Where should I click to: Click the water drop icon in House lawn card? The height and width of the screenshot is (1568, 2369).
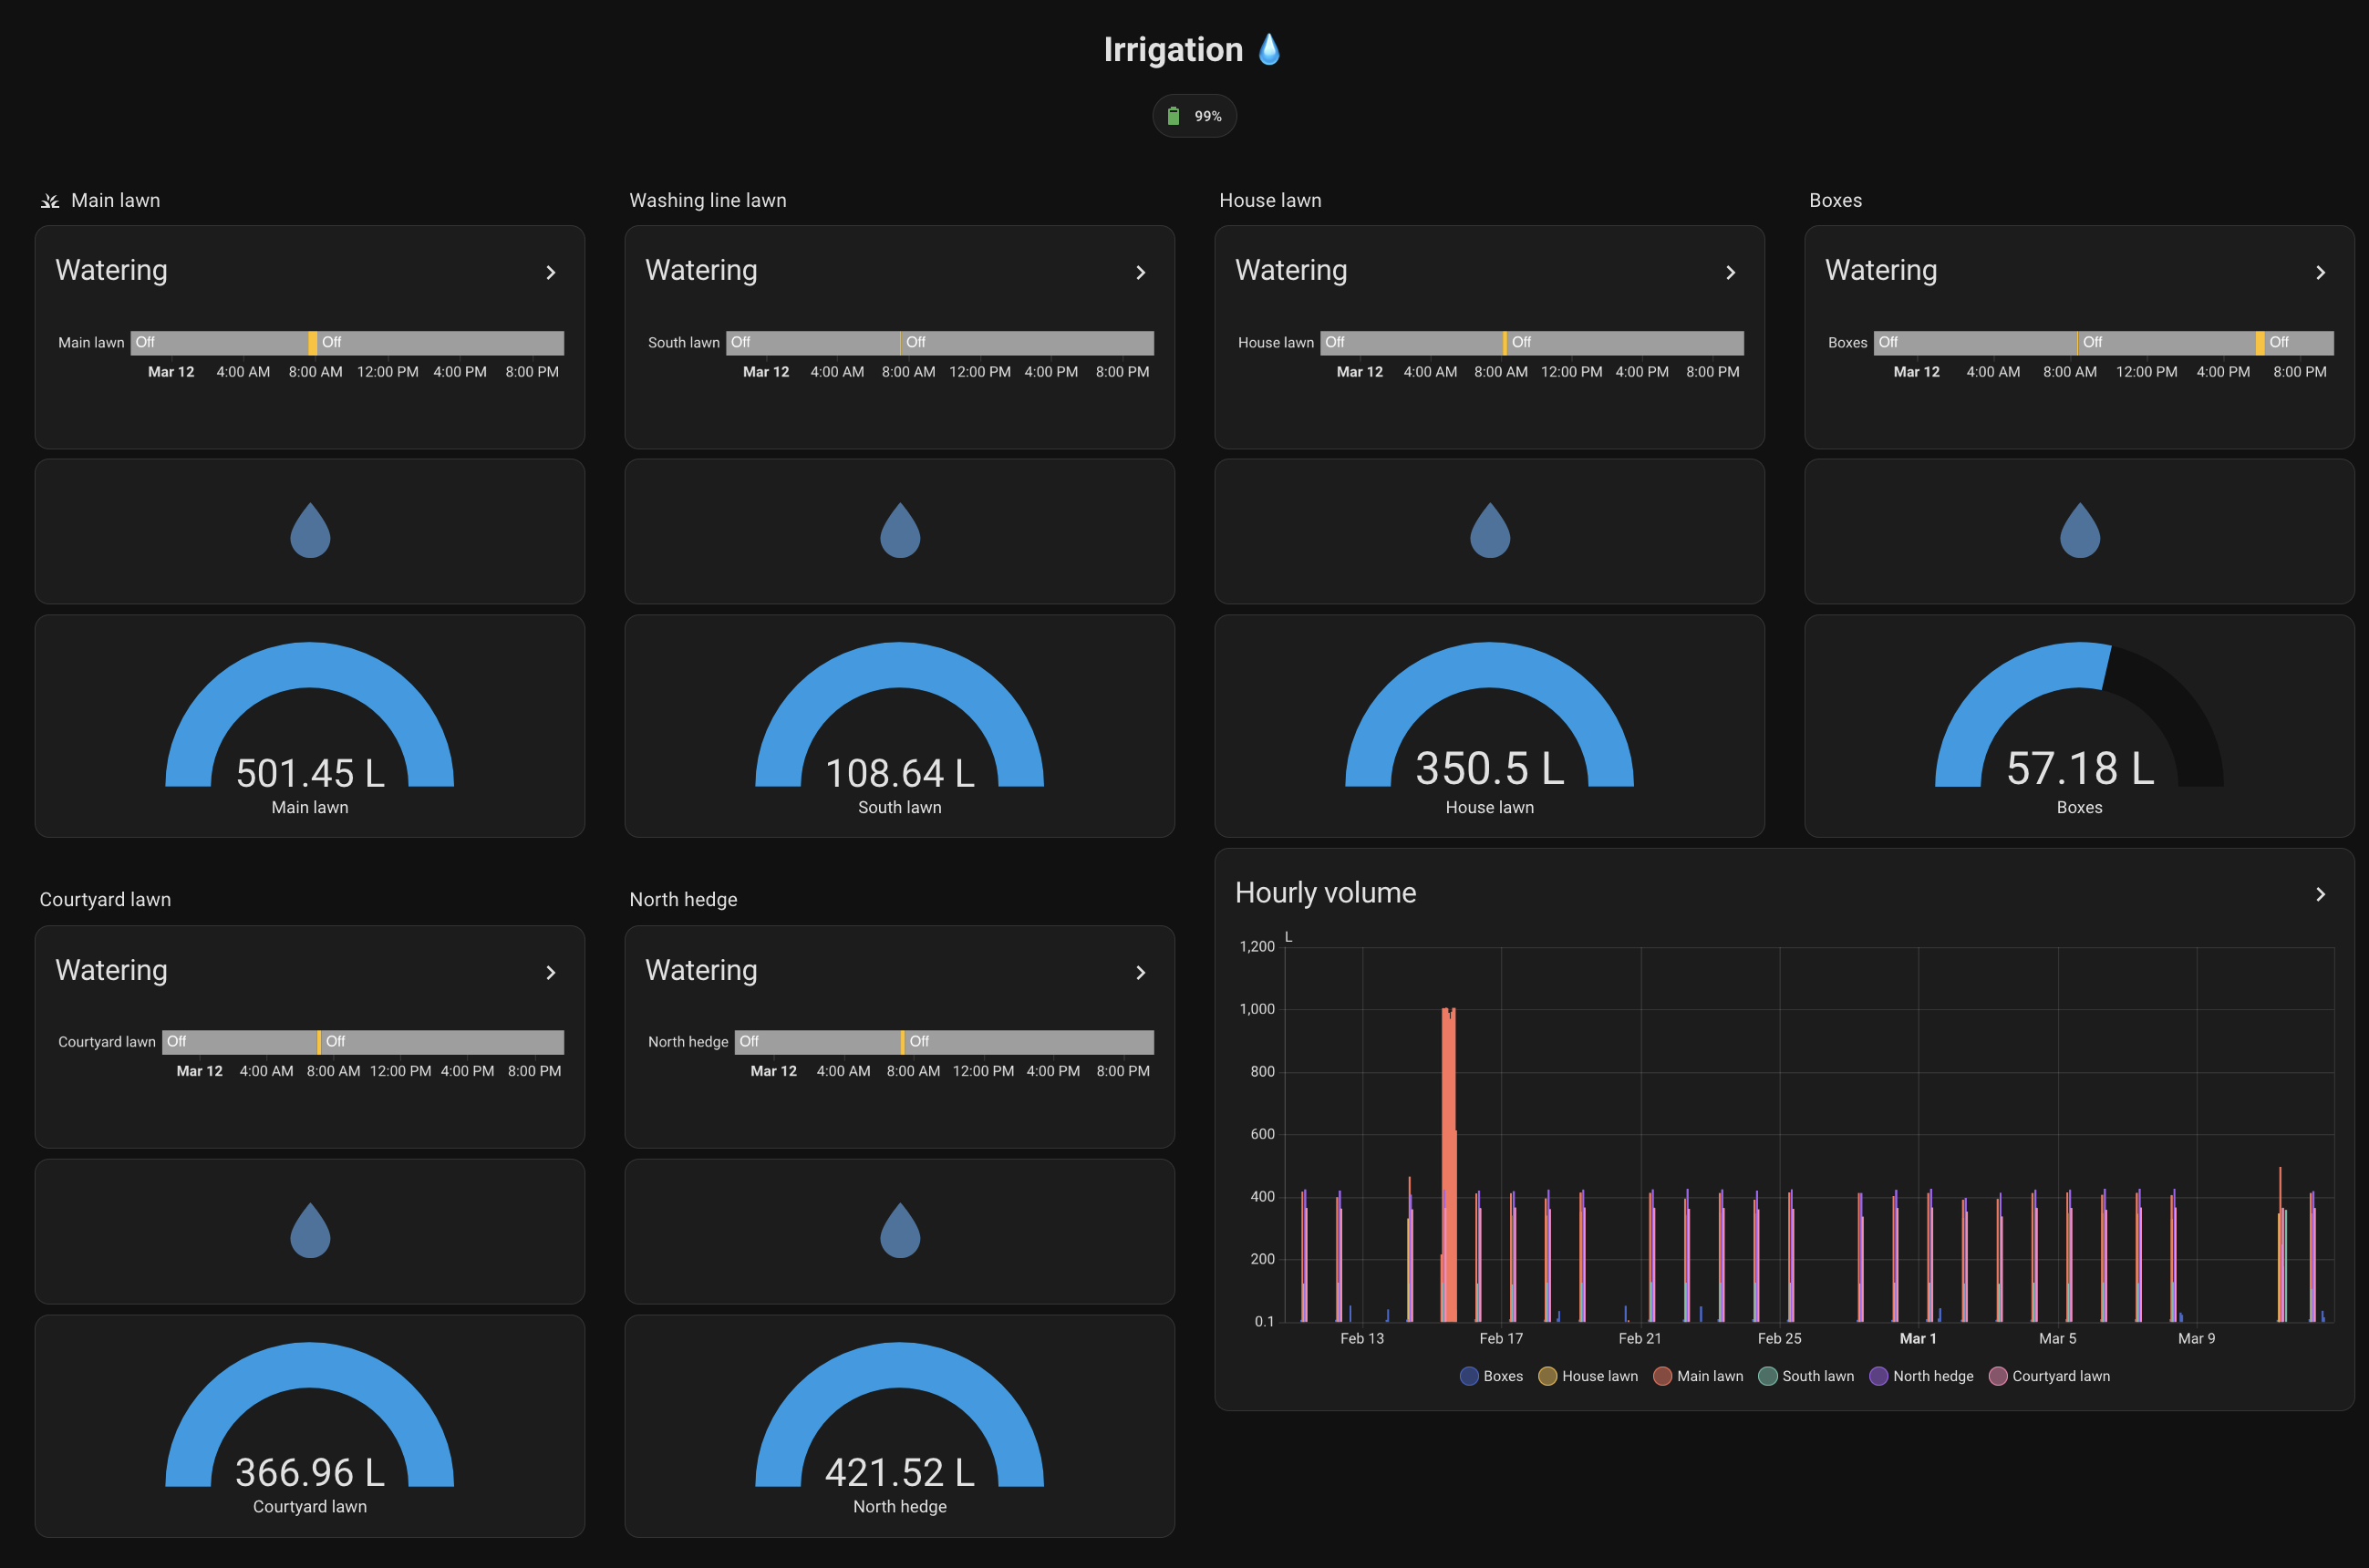point(1489,530)
